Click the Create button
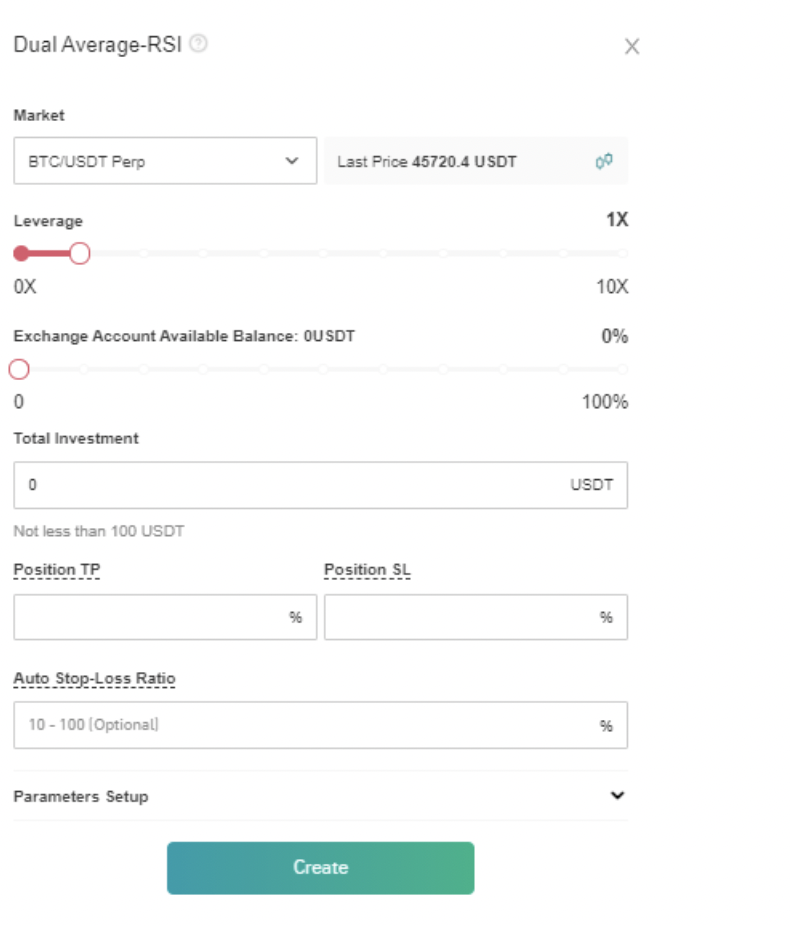The width and height of the screenshot is (790, 926). coord(320,868)
